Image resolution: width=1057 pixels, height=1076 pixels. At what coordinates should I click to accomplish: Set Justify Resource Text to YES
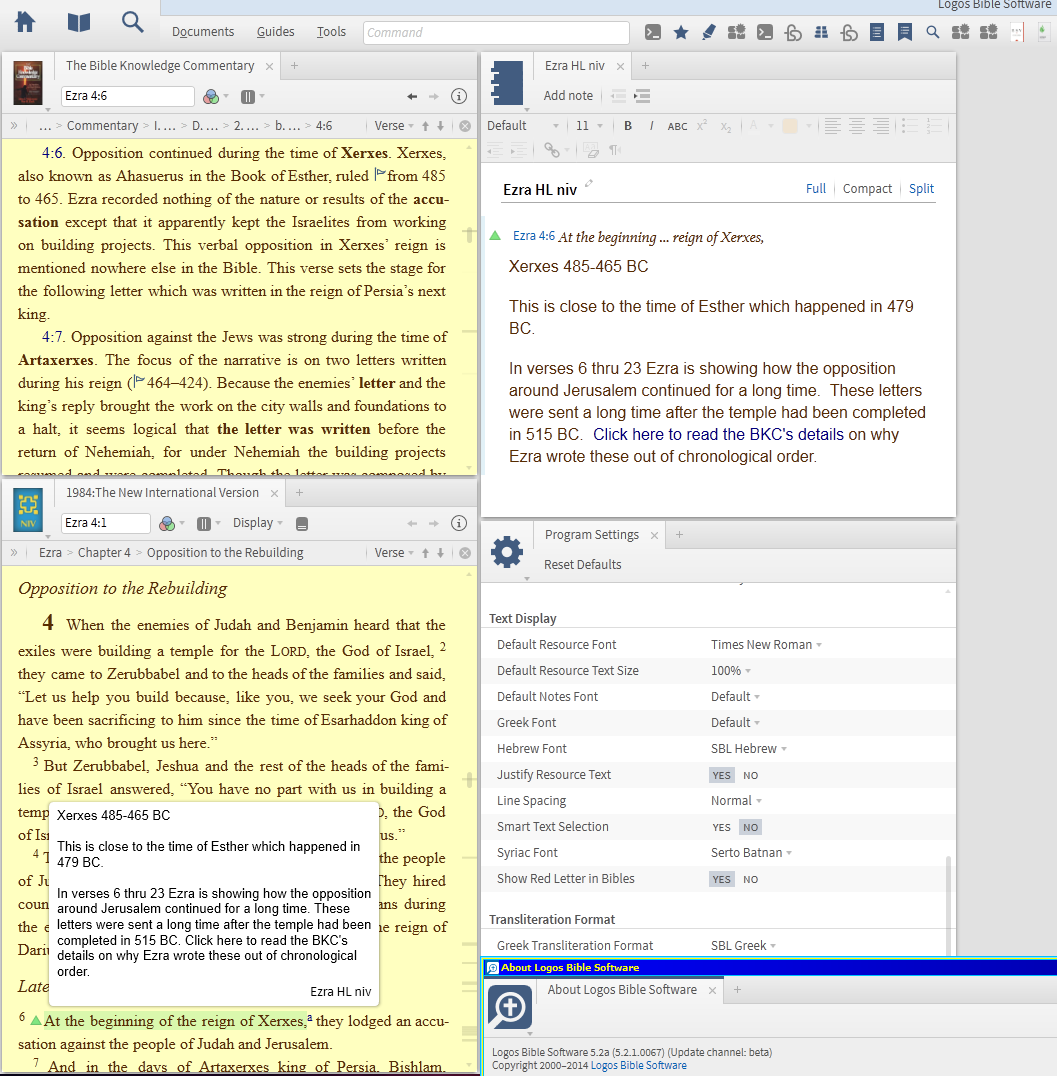(x=721, y=775)
